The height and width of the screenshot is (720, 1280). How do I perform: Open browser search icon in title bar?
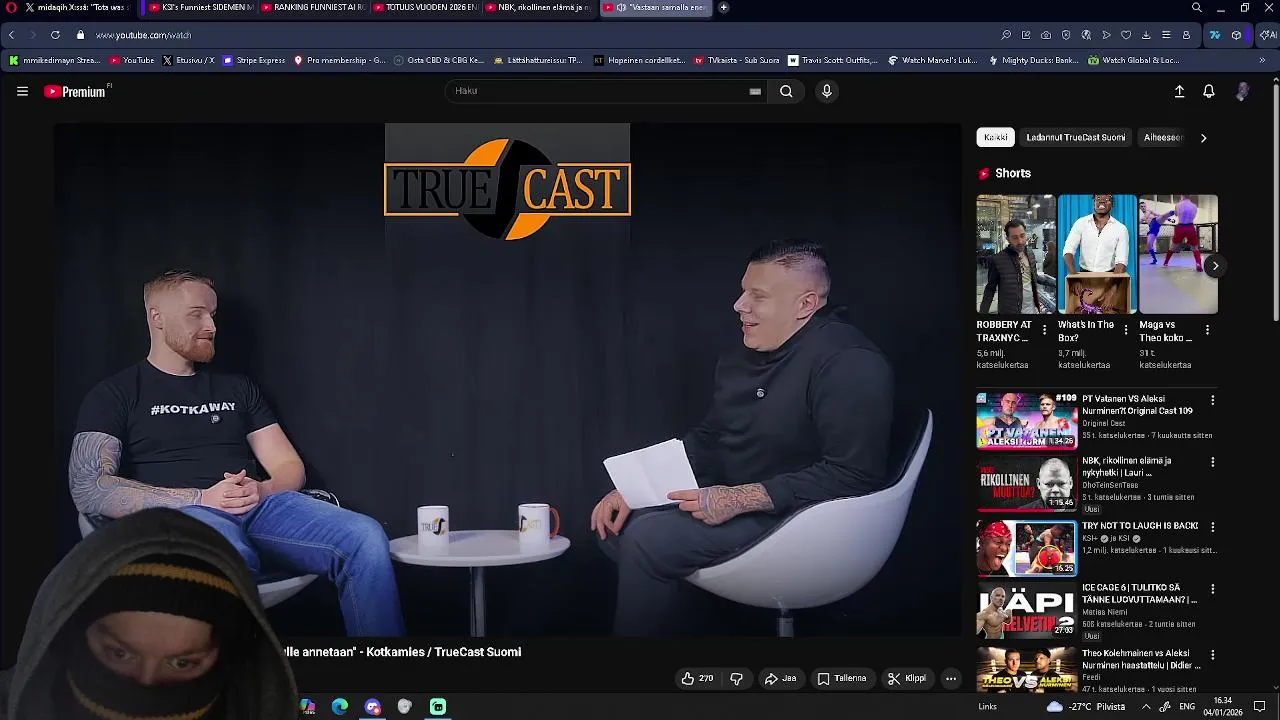click(1196, 7)
